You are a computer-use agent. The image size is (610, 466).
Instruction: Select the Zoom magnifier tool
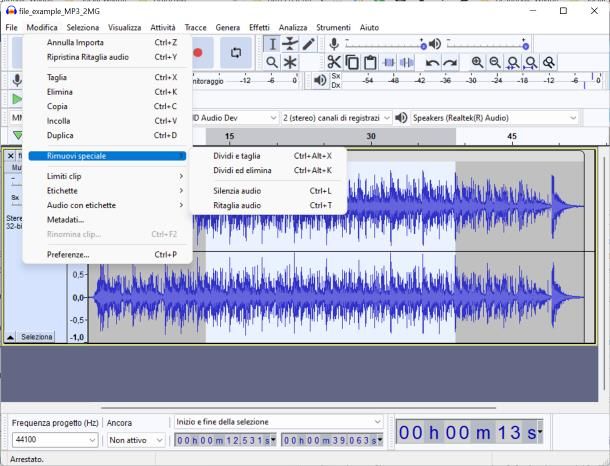click(272, 62)
